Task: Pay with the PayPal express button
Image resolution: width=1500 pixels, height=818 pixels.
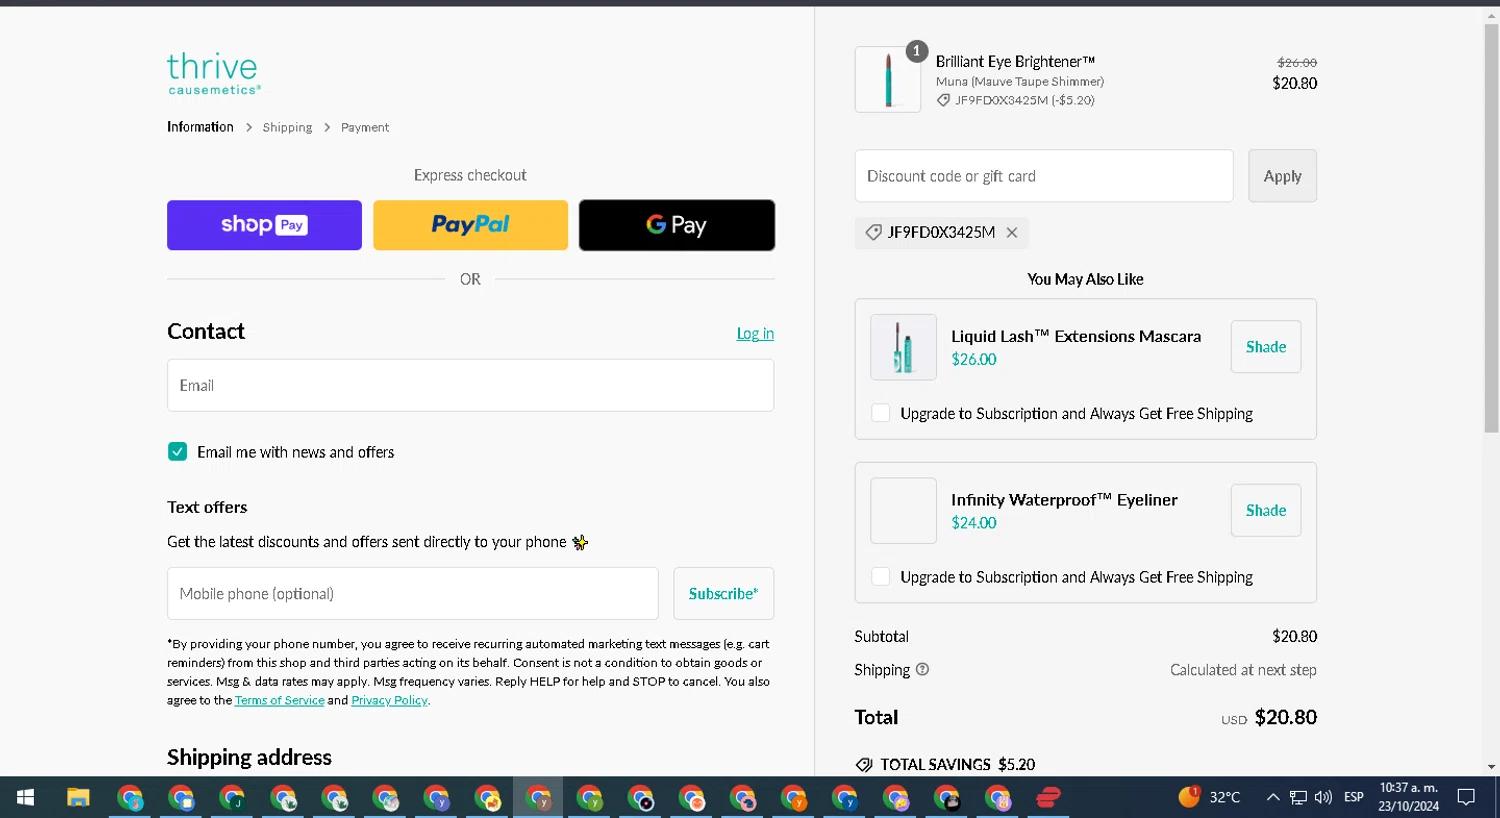Action: 470,225
